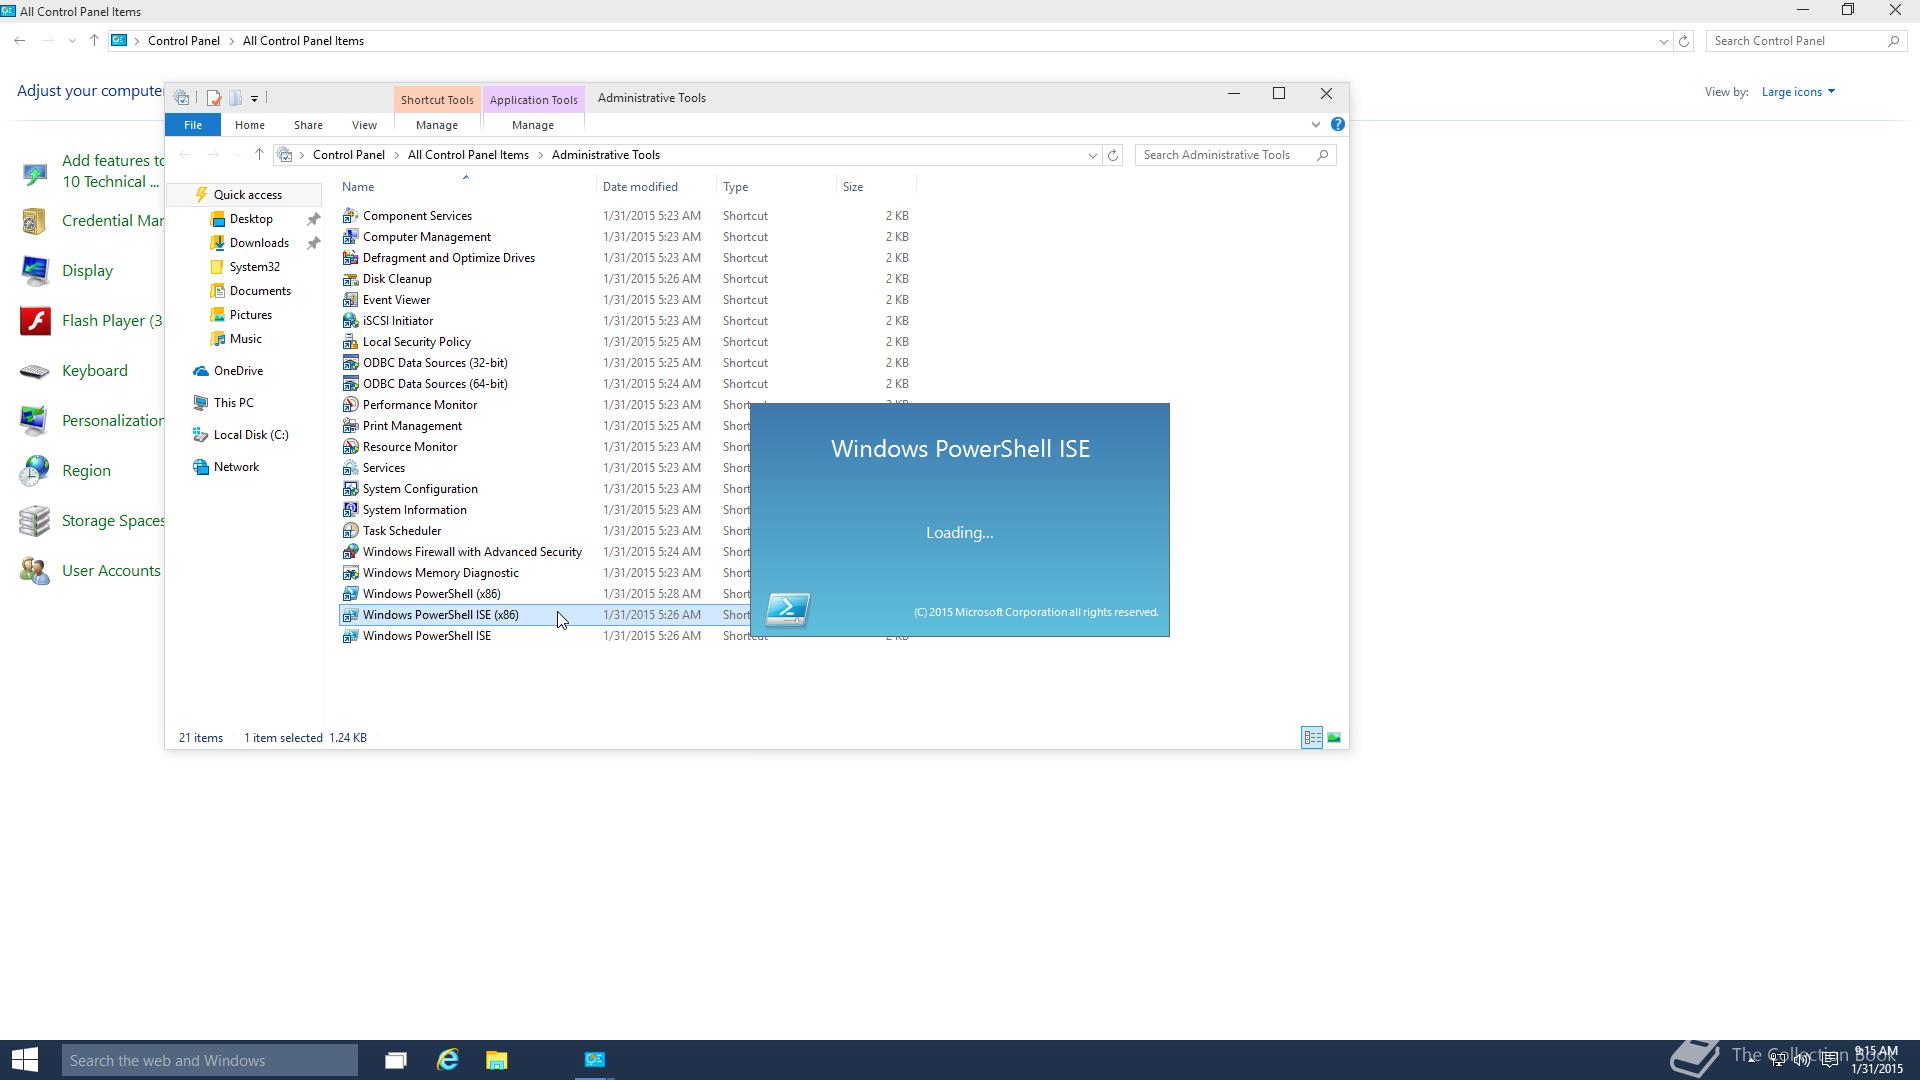Select Quick access in navigation pane
Screen dimensions: 1920x1080
click(x=246, y=195)
